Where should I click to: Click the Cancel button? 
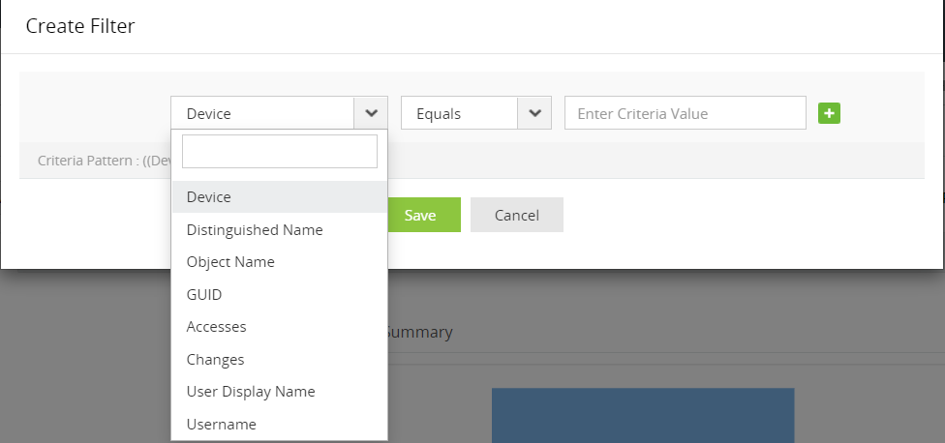[516, 215]
